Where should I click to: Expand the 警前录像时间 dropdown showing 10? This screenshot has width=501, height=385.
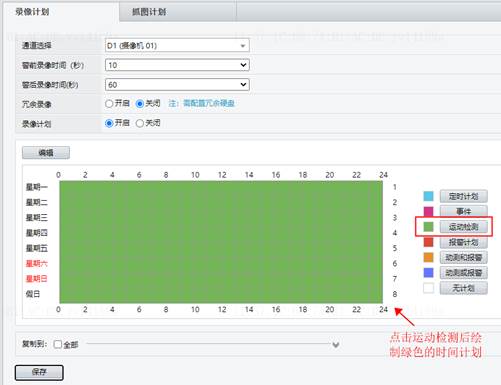pos(177,65)
